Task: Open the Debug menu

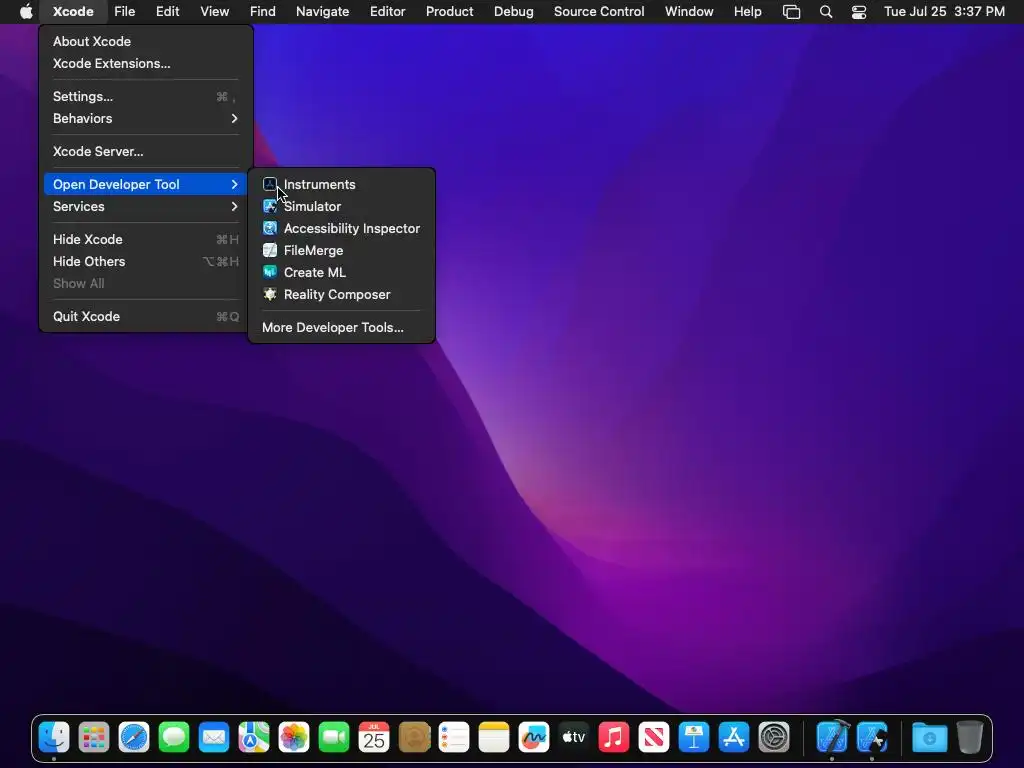Action: point(514,12)
